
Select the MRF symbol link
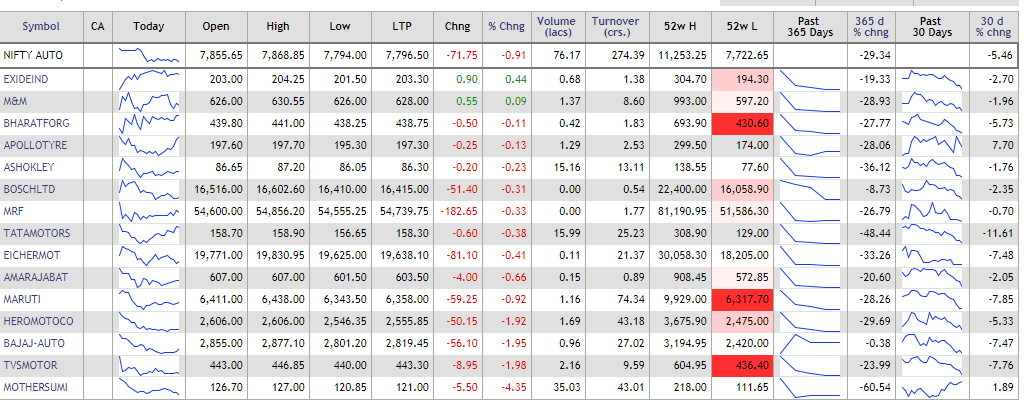14,210
